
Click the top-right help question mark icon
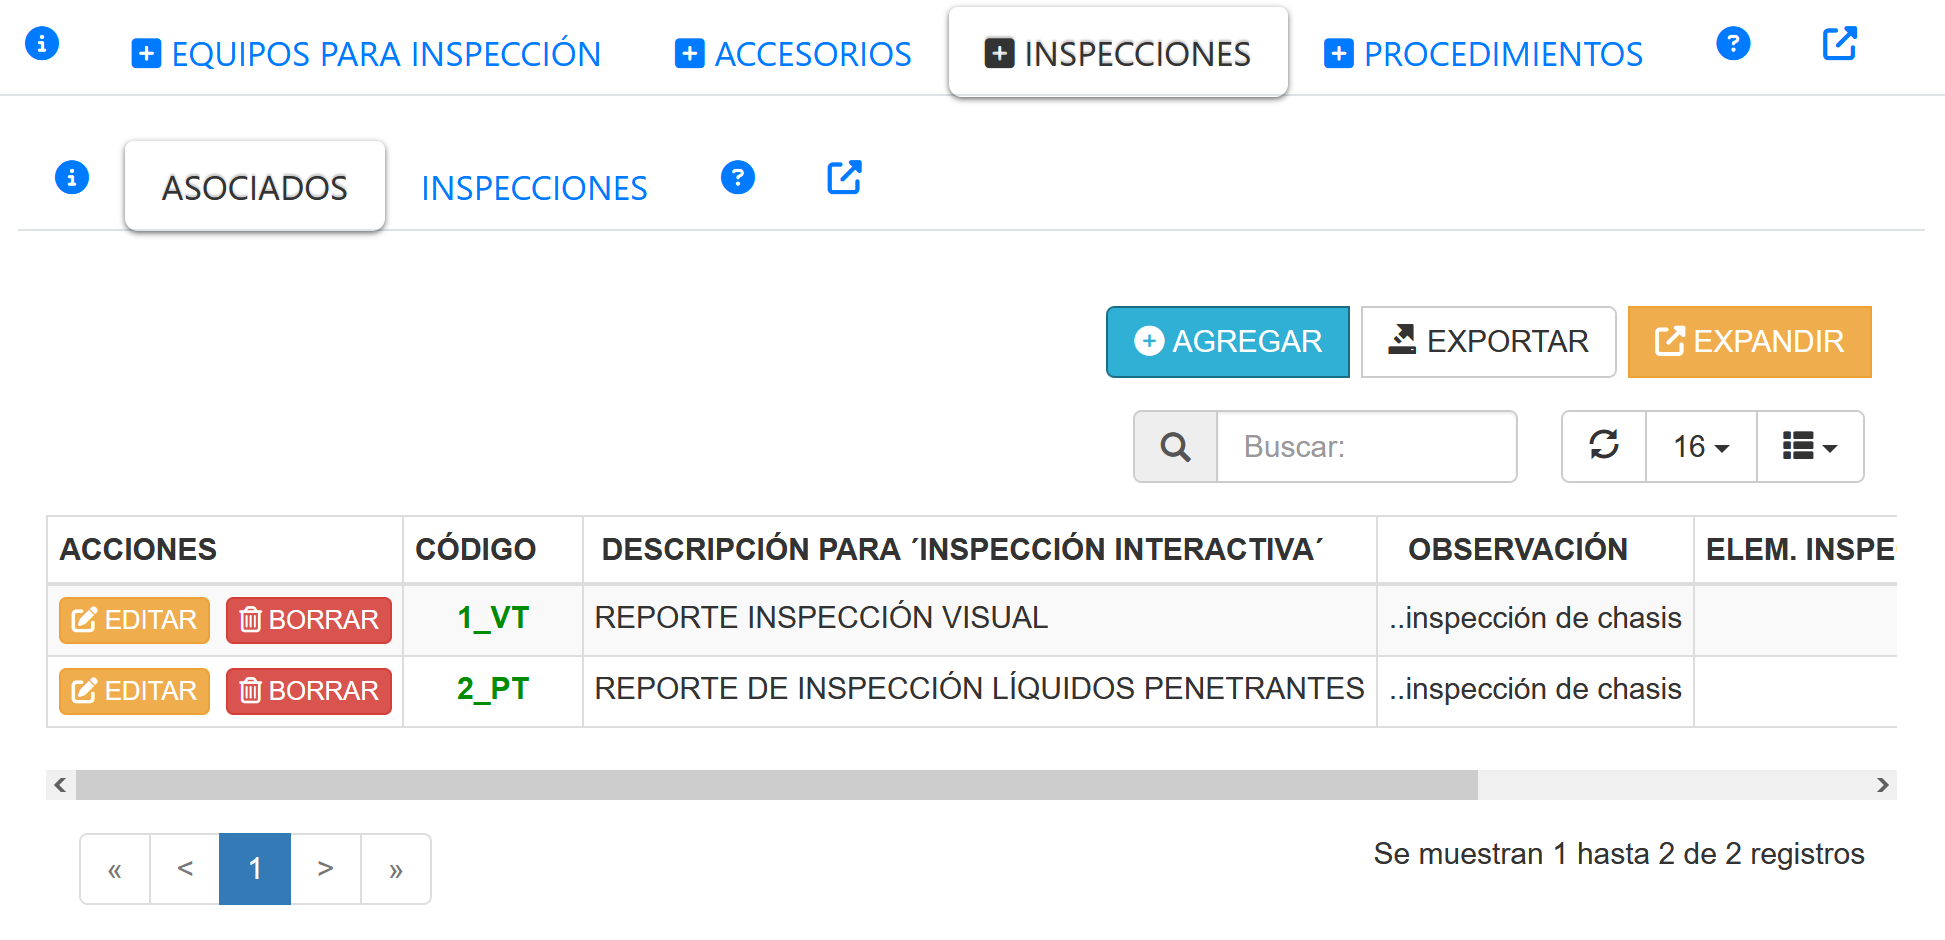(x=1732, y=44)
